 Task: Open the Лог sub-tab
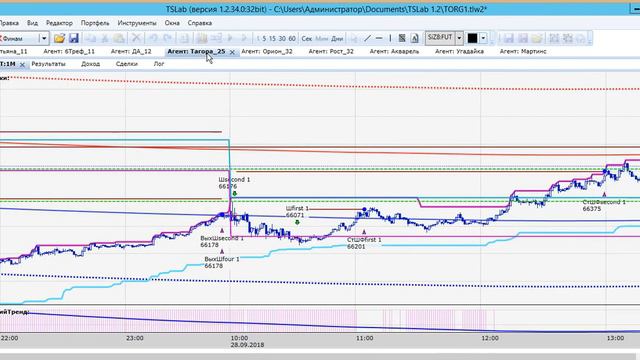tap(159, 64)
